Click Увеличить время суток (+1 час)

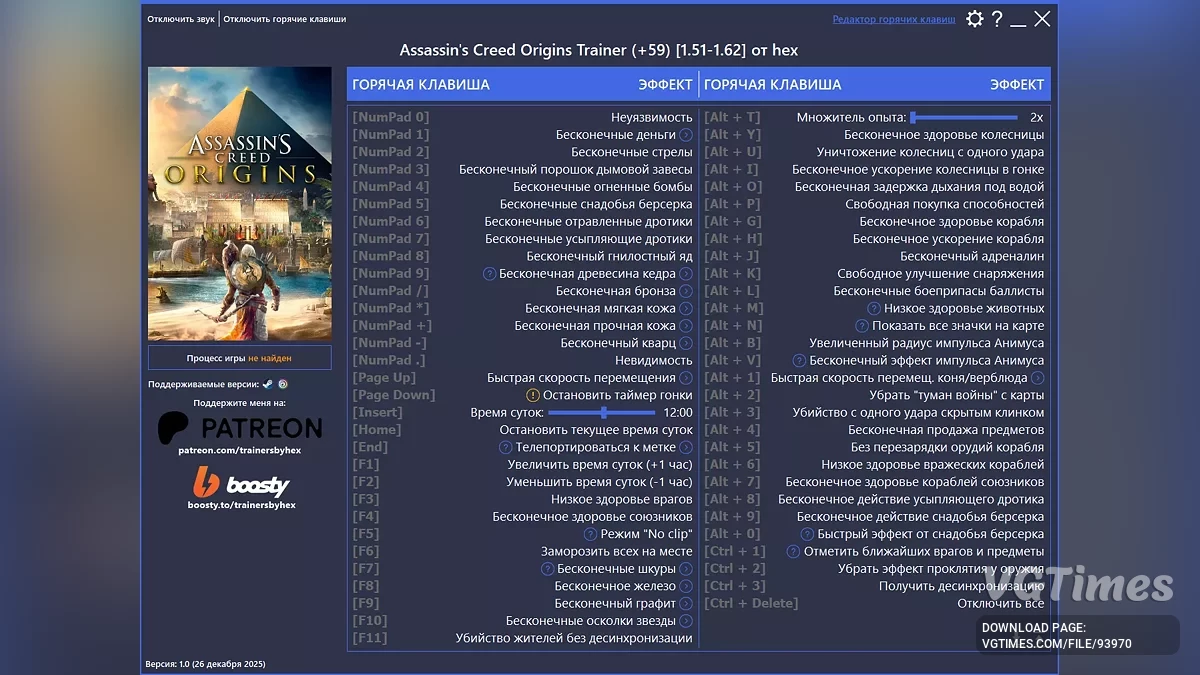tap(600, 465)
